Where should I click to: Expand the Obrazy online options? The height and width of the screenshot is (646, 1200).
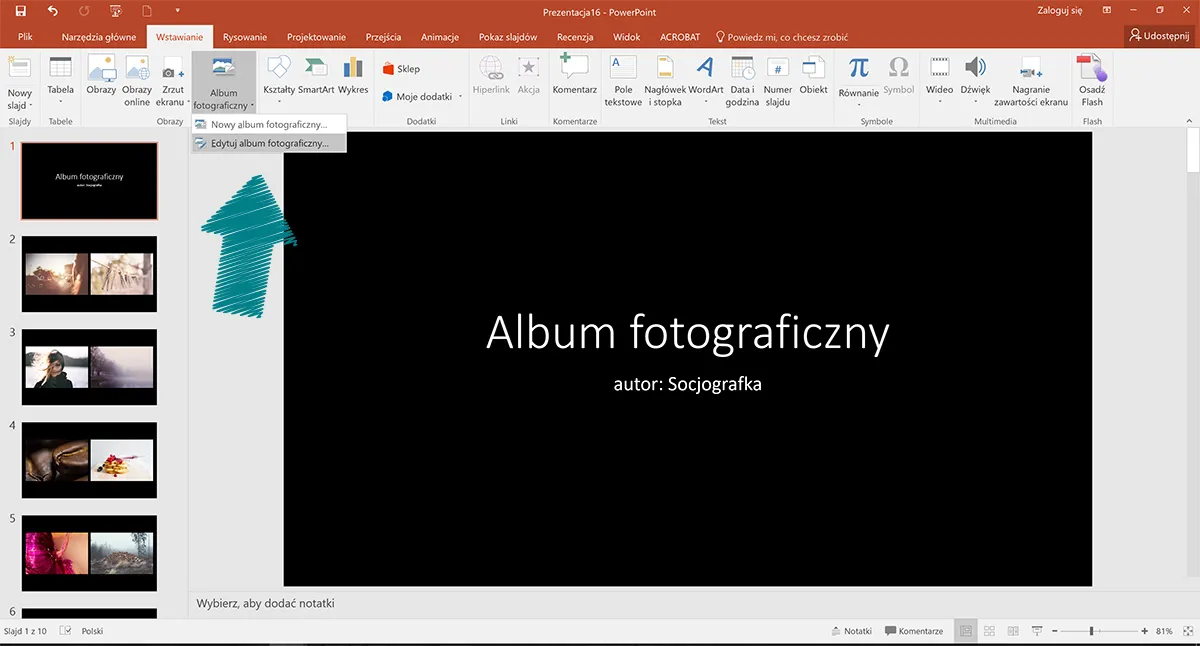[137, 78]
